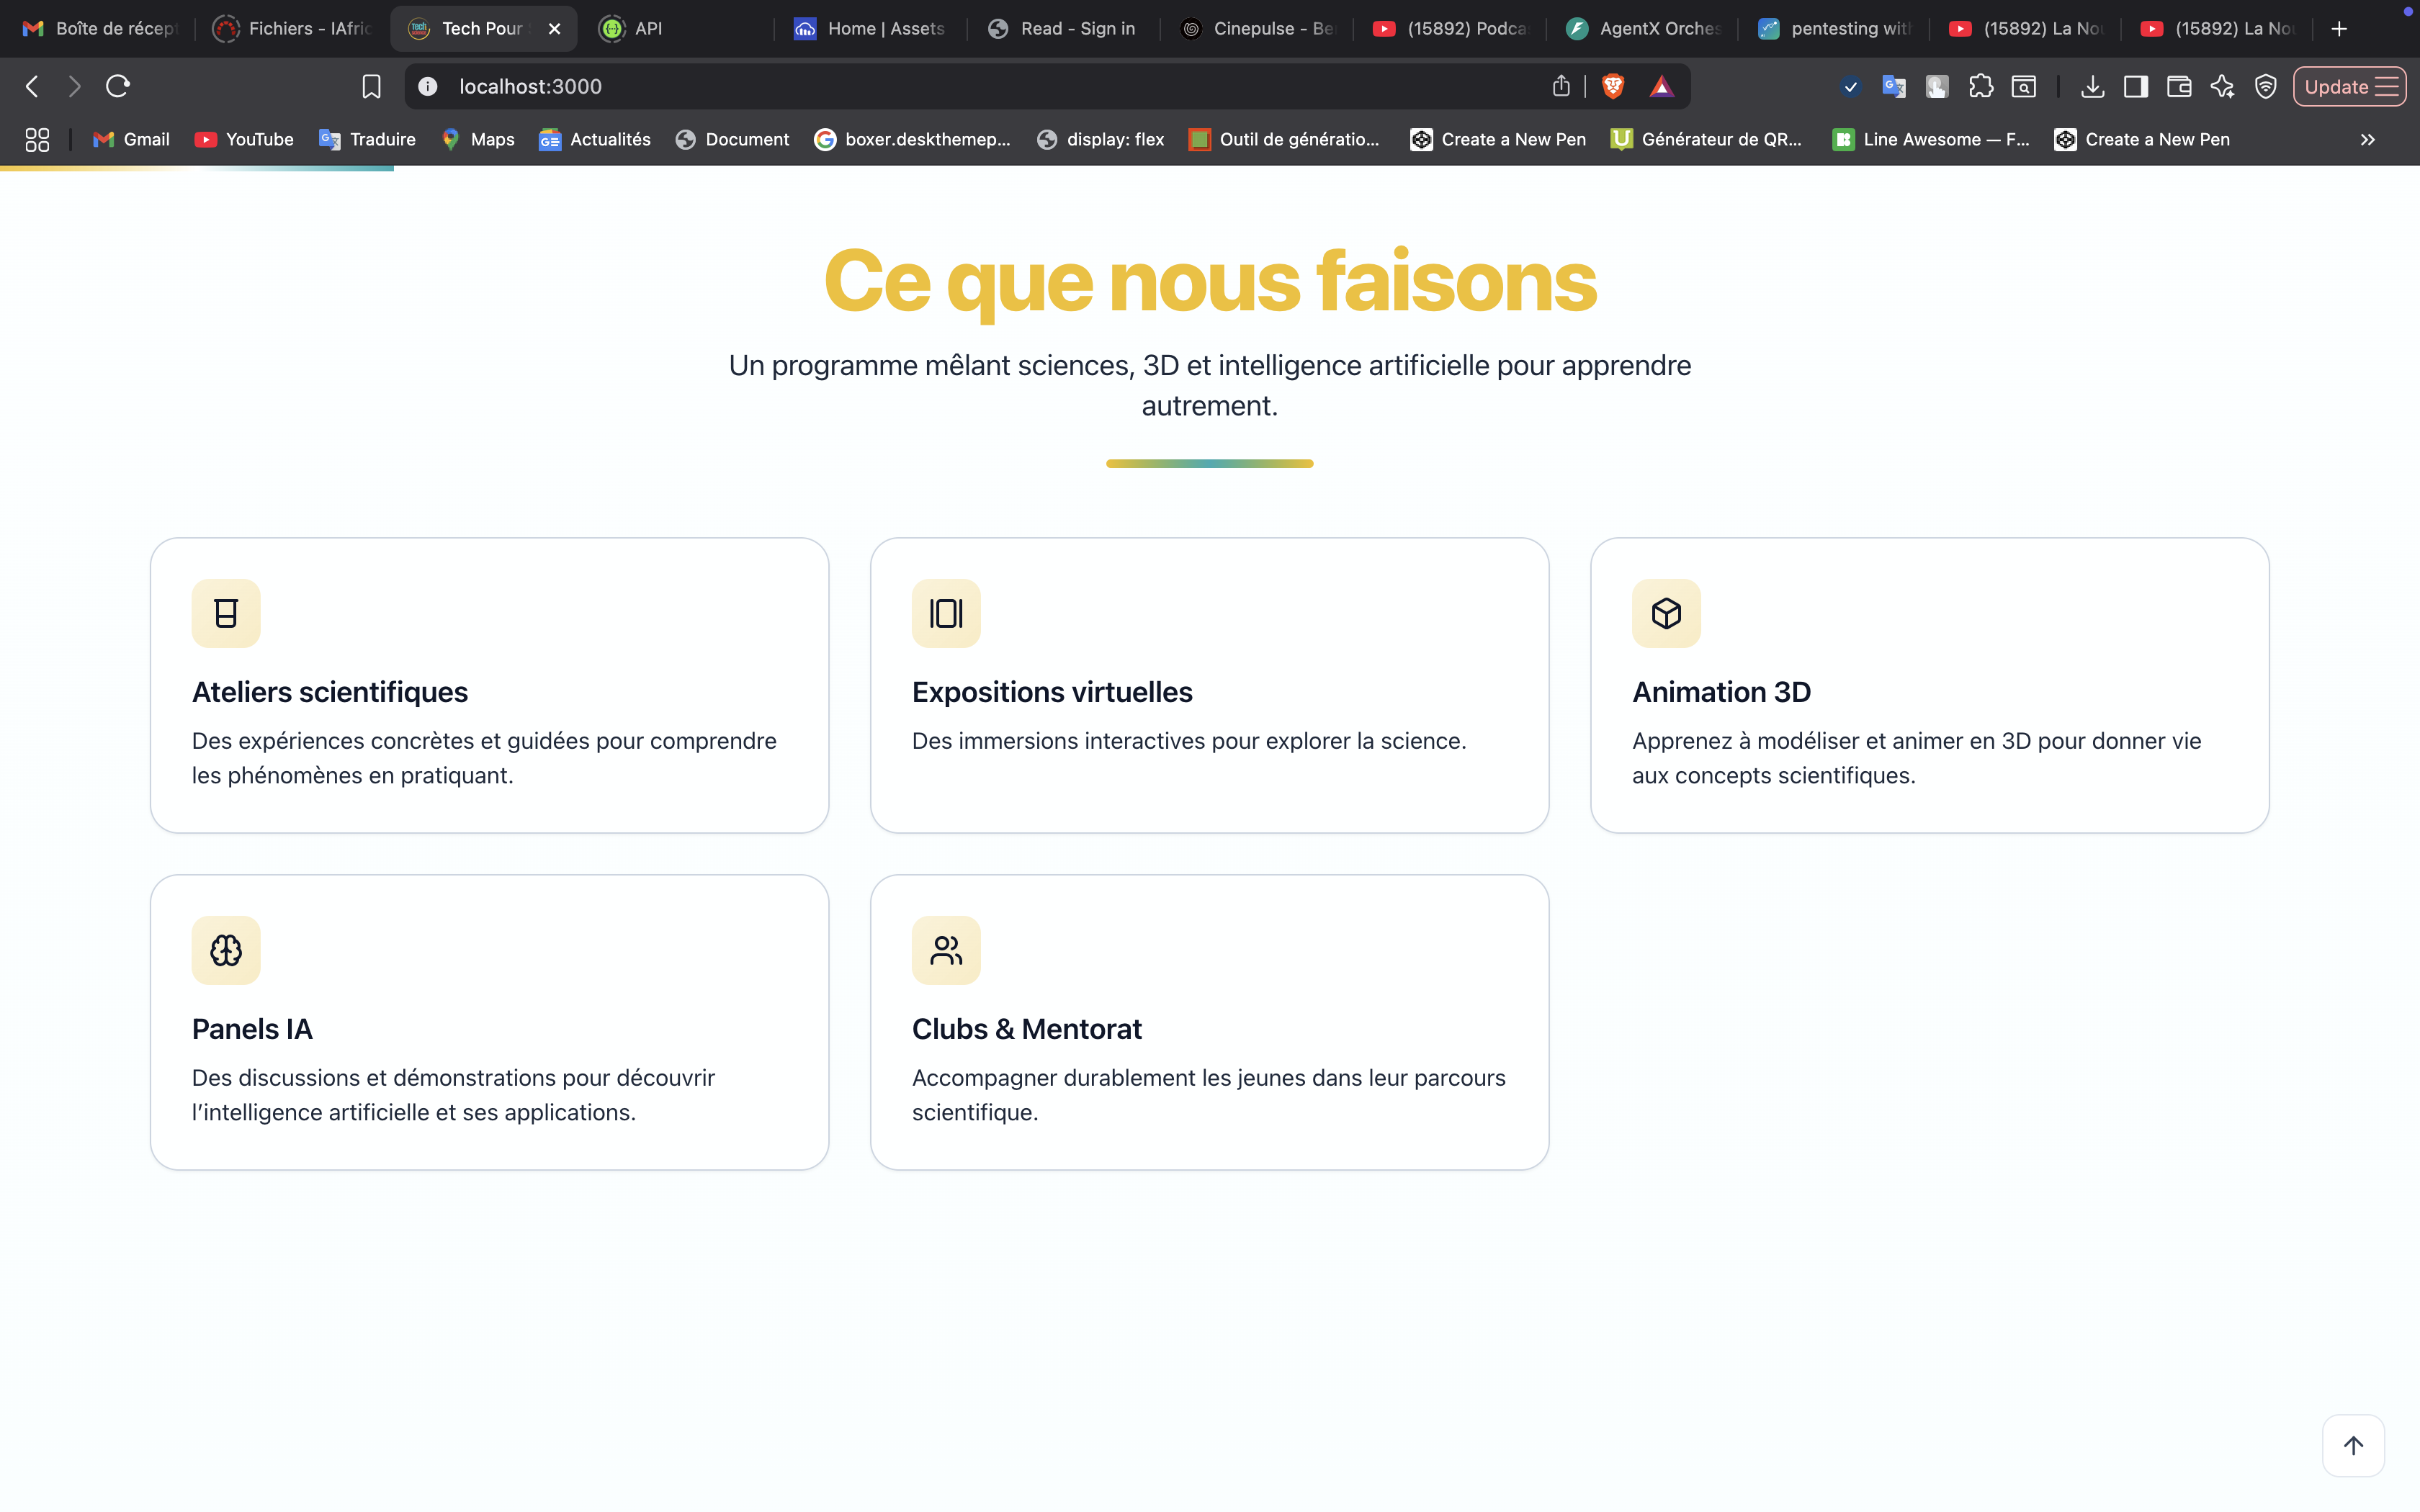
Task: Click the Expositions virtuelles card title
Action: pyautogui.click(x=1052, y=692)
